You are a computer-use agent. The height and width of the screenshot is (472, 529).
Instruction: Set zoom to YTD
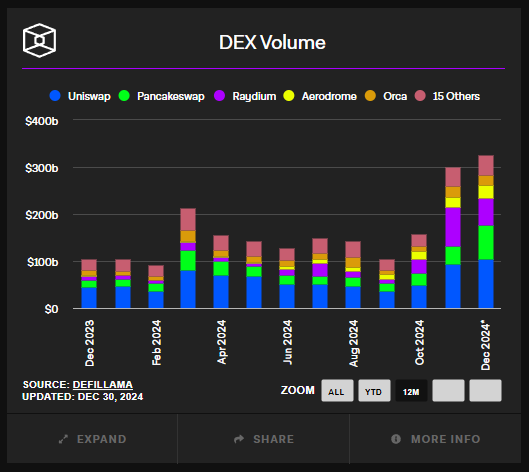374,391
